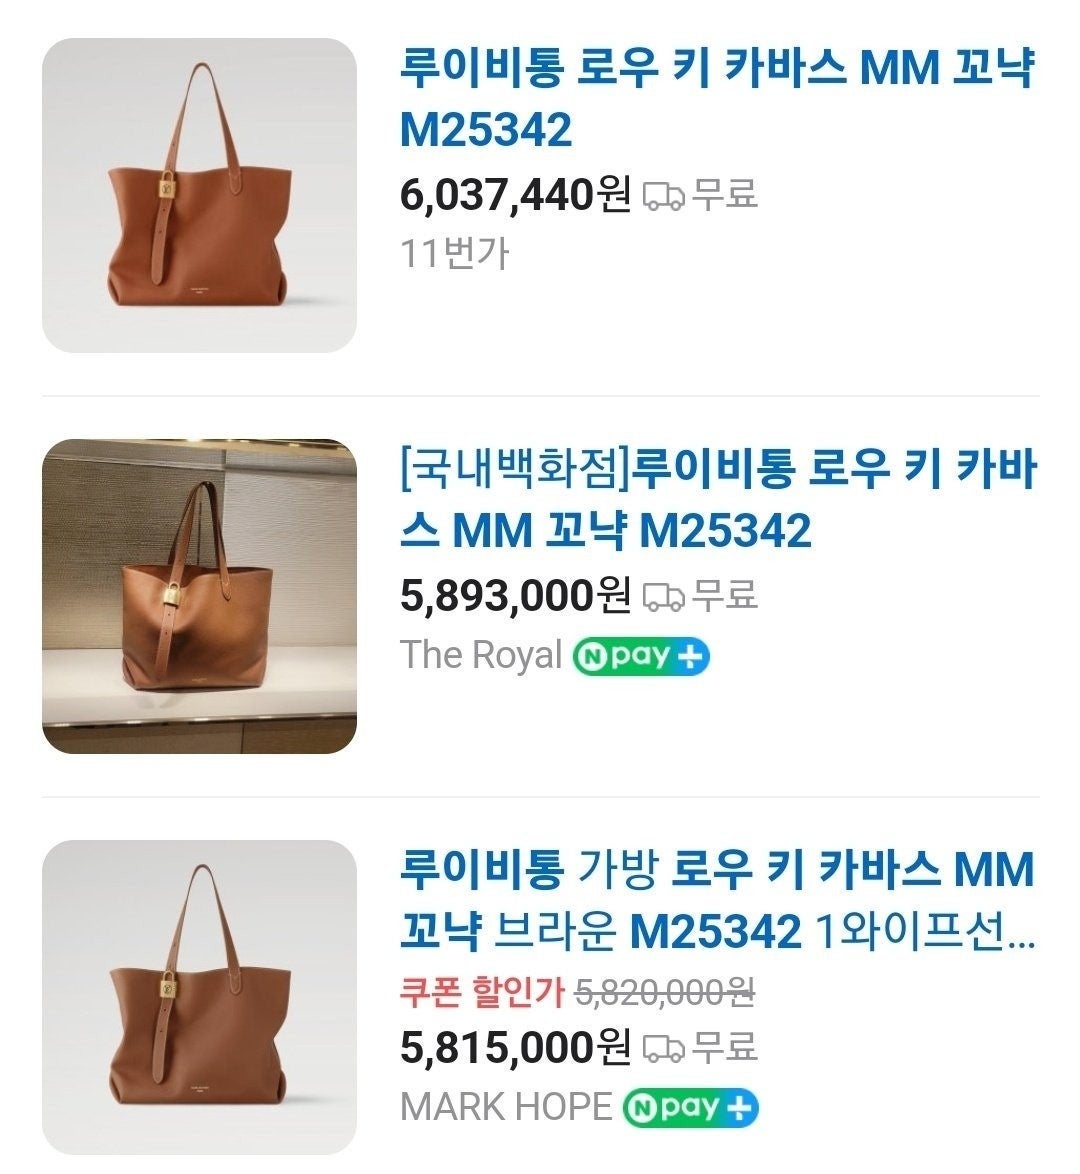Click first brown tote bag thumbnail
This screenshot has width=1080, height=1174.
tap(199, 195)
